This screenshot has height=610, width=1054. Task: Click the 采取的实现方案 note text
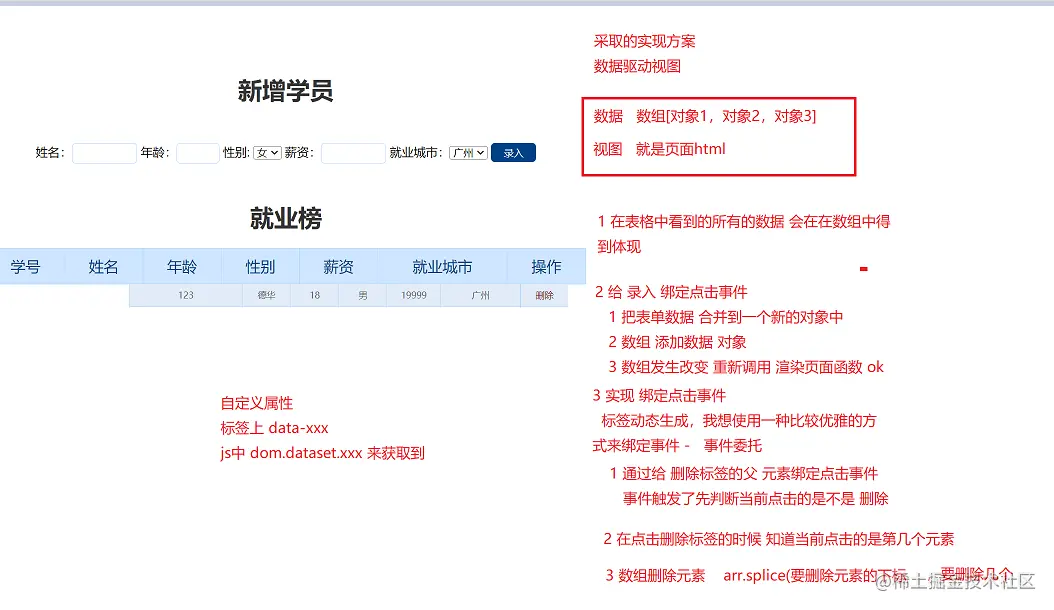click(644, 42)
